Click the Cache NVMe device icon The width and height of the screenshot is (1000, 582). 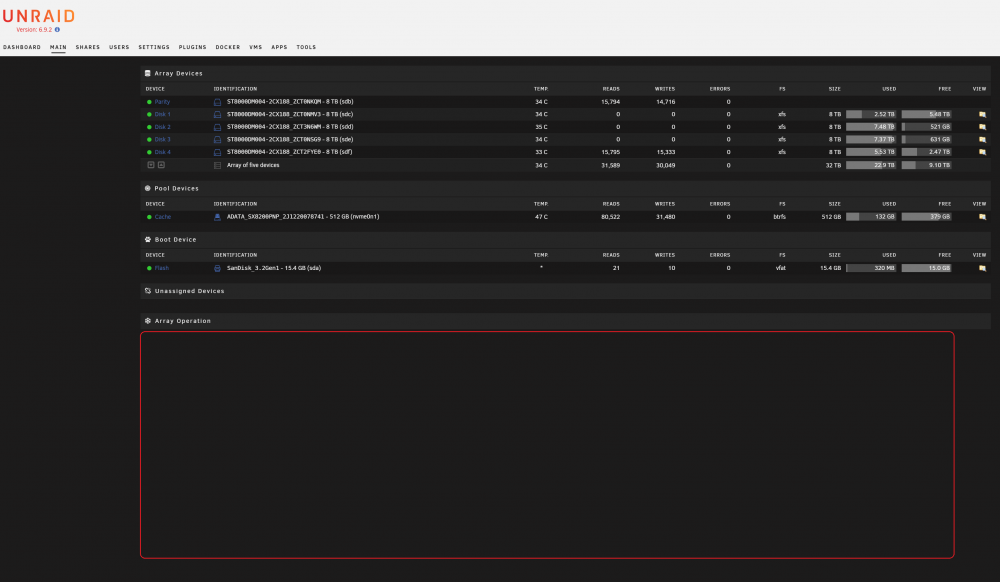tap(217, 217)
